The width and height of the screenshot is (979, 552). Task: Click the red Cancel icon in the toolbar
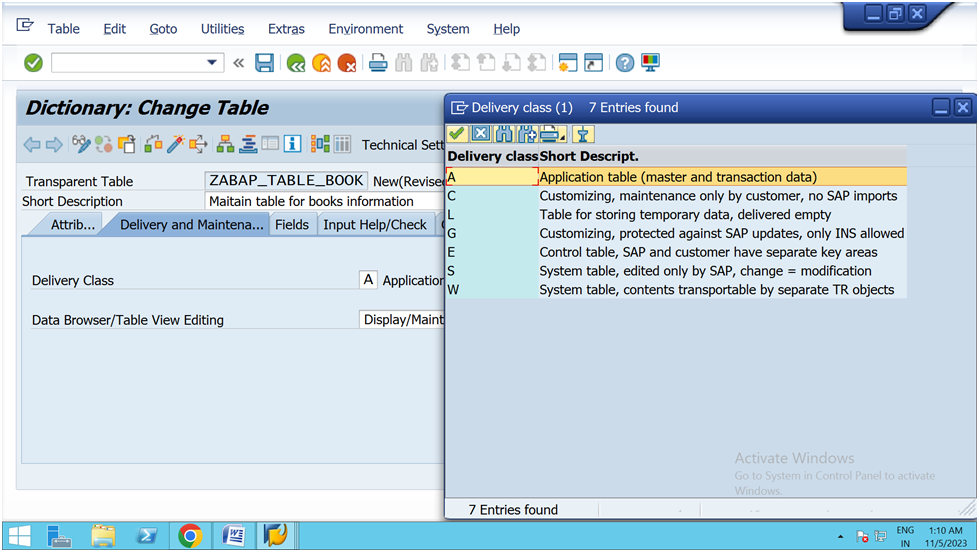click(x=347, y=62)
